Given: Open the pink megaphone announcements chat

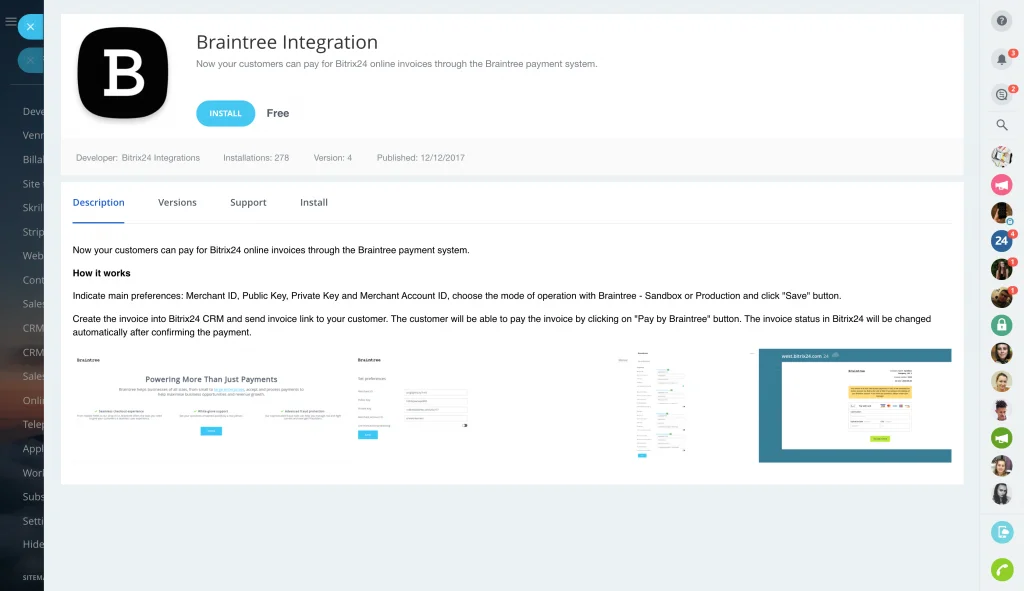Looking at the screenshot, I should (x=1002, y=184).
